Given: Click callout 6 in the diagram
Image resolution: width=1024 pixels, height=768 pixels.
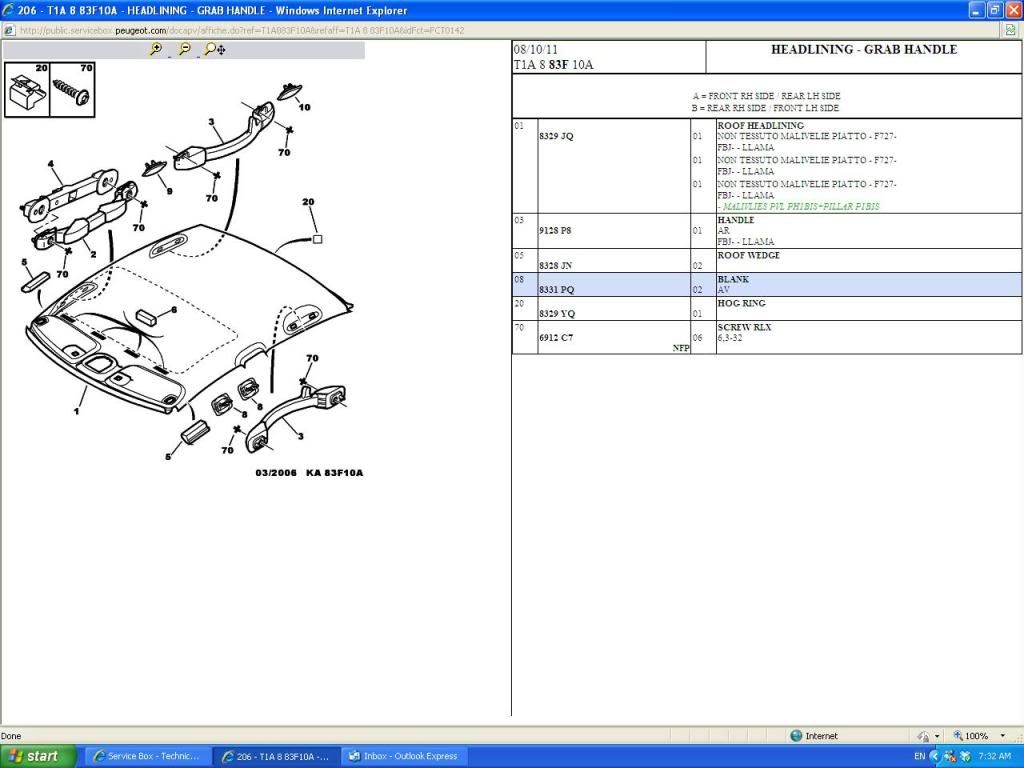Looking at the screenshot, I should point(174,310).
